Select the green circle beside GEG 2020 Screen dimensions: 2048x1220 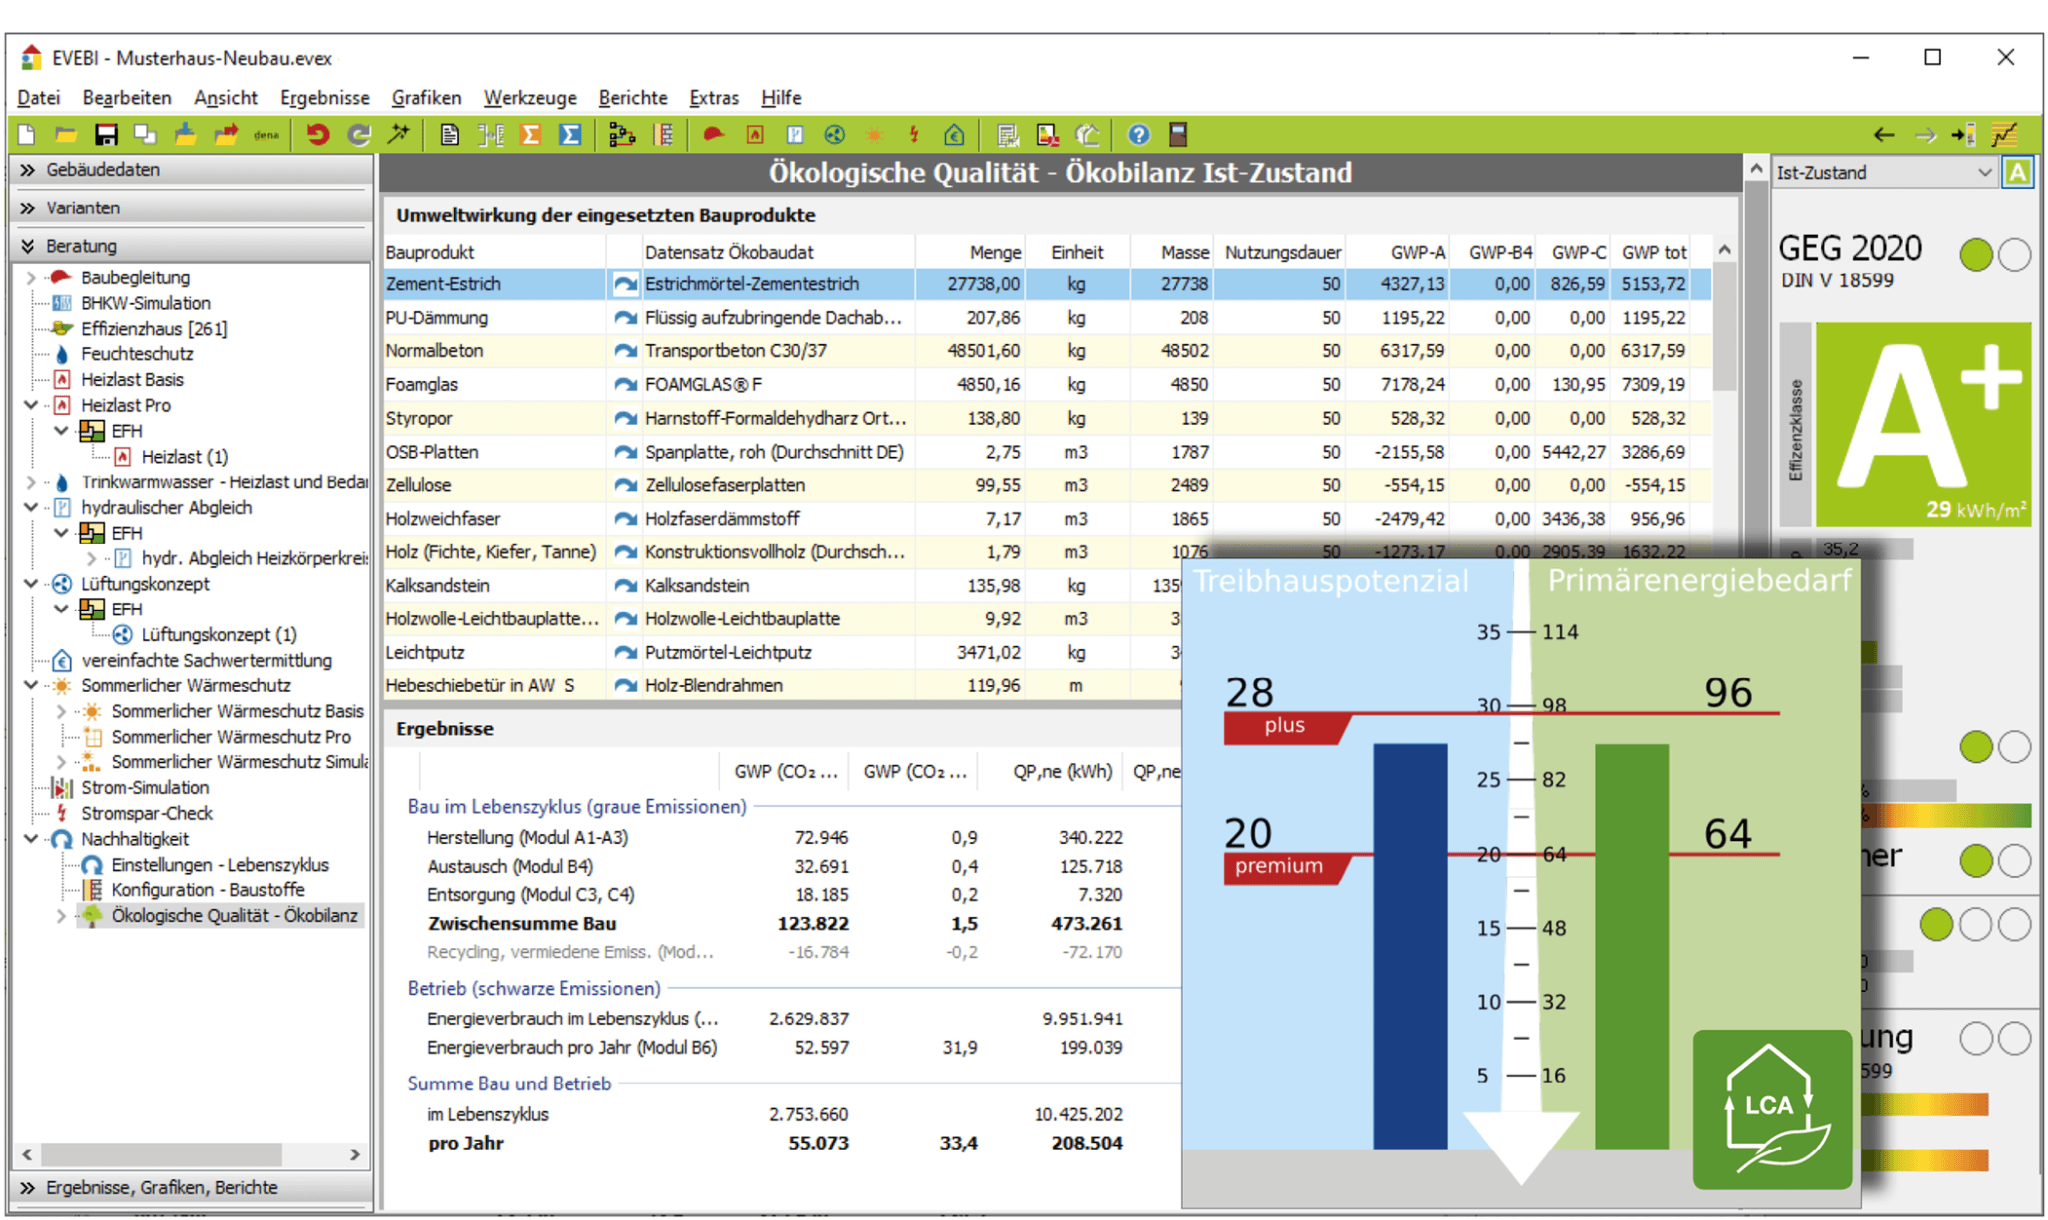click(x=1976, y=255)
